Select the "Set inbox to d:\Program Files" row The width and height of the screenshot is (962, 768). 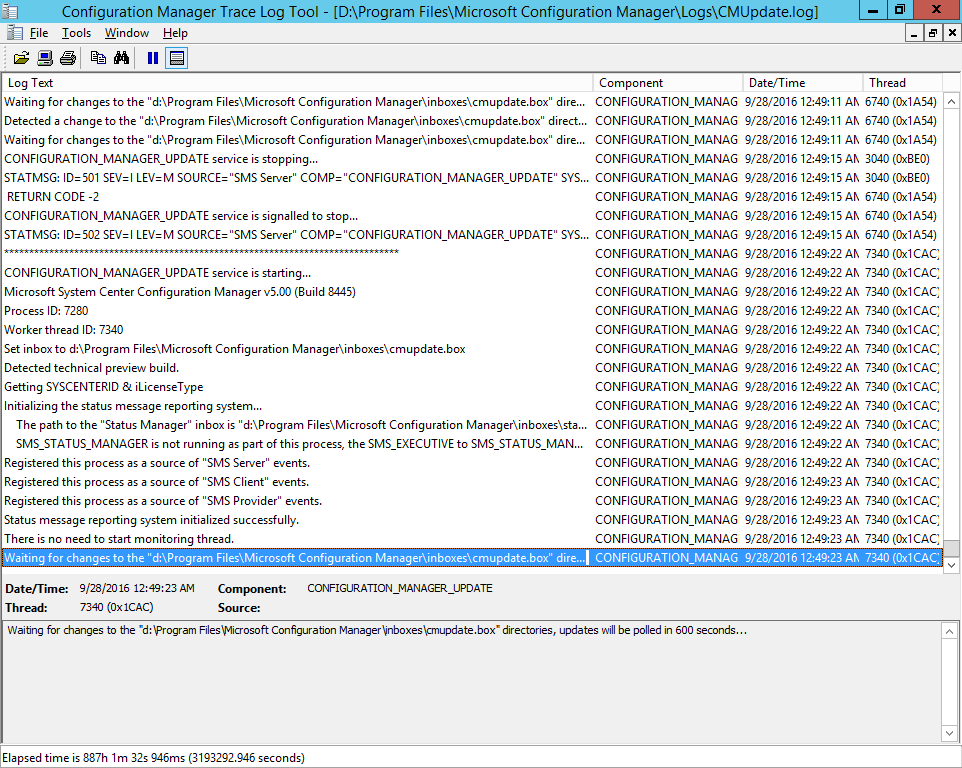[472, 349]
